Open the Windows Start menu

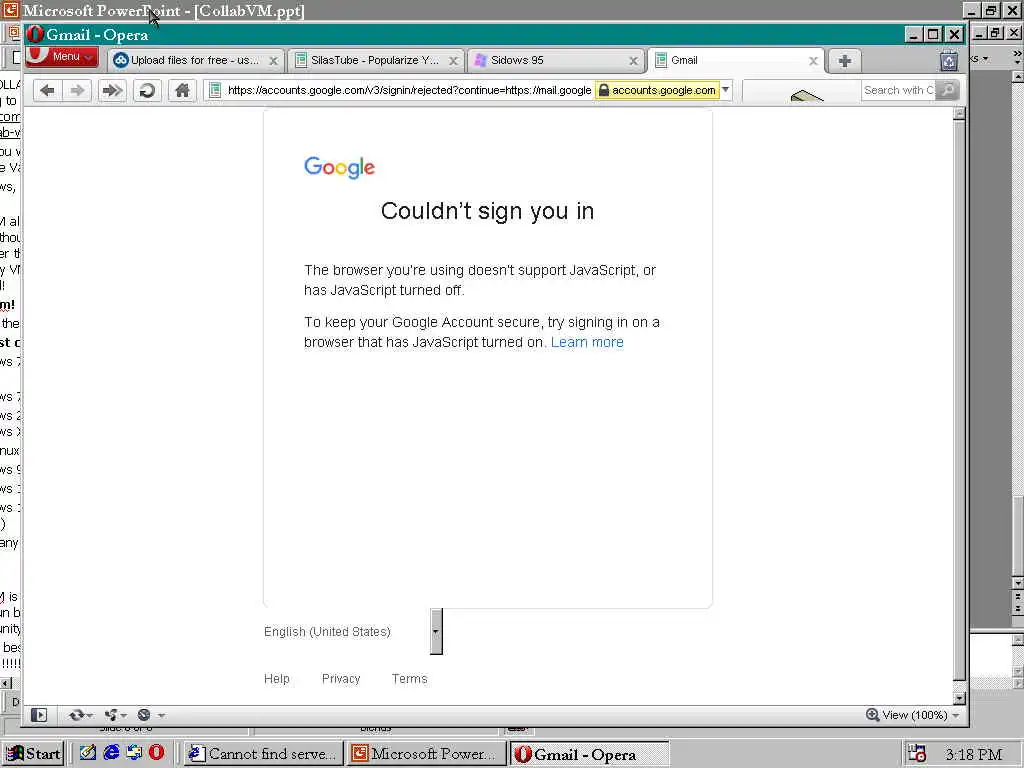point(33,754)
